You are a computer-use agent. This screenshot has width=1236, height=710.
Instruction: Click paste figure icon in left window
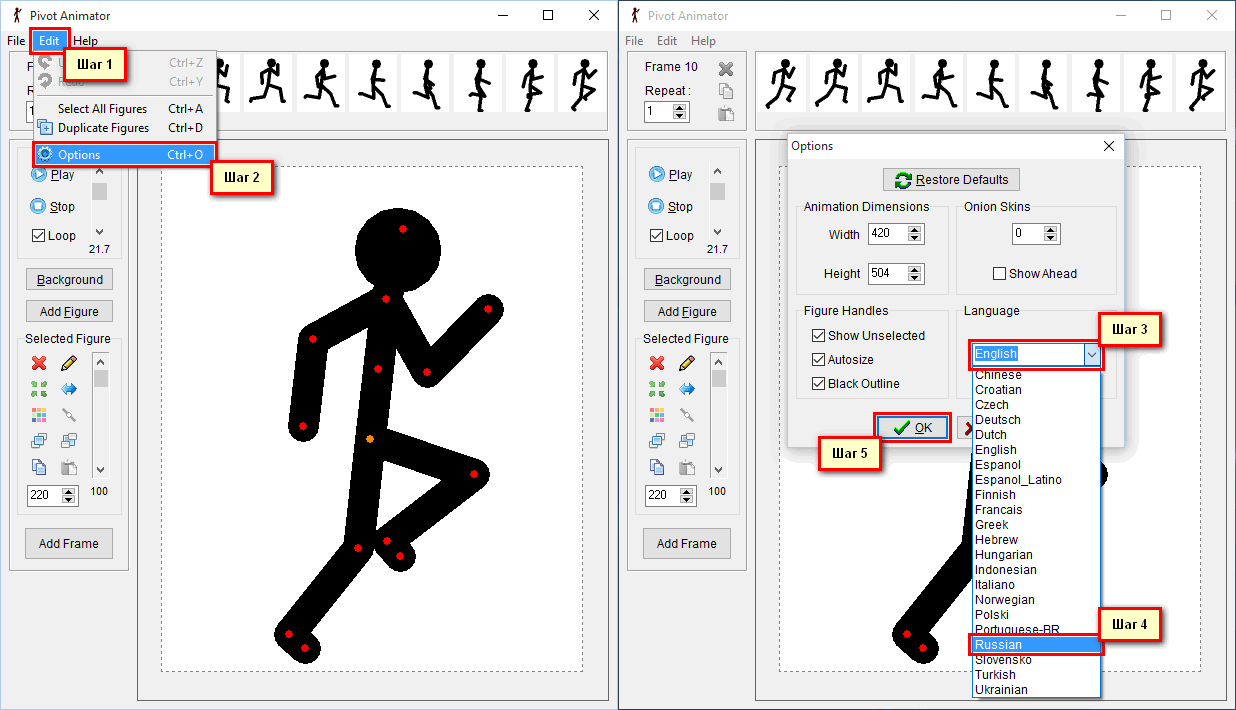[69, 467]
